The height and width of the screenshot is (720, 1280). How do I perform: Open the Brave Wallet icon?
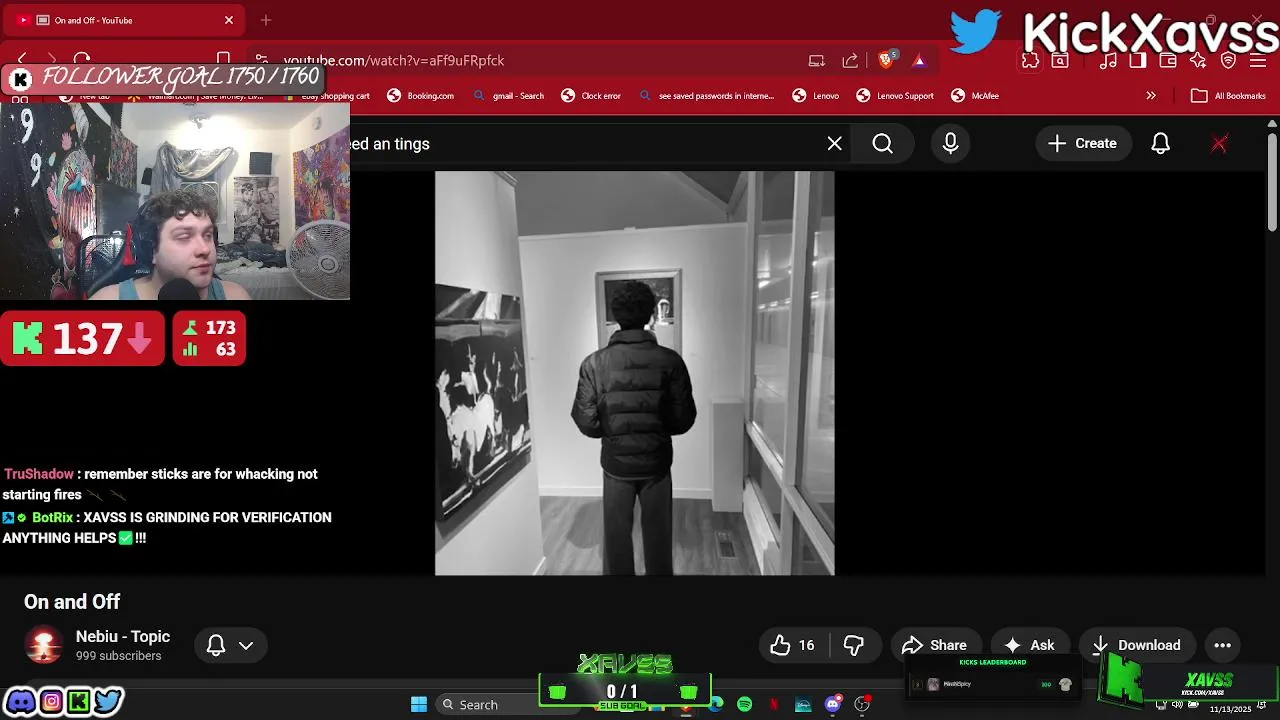[x=1168, y=60]
